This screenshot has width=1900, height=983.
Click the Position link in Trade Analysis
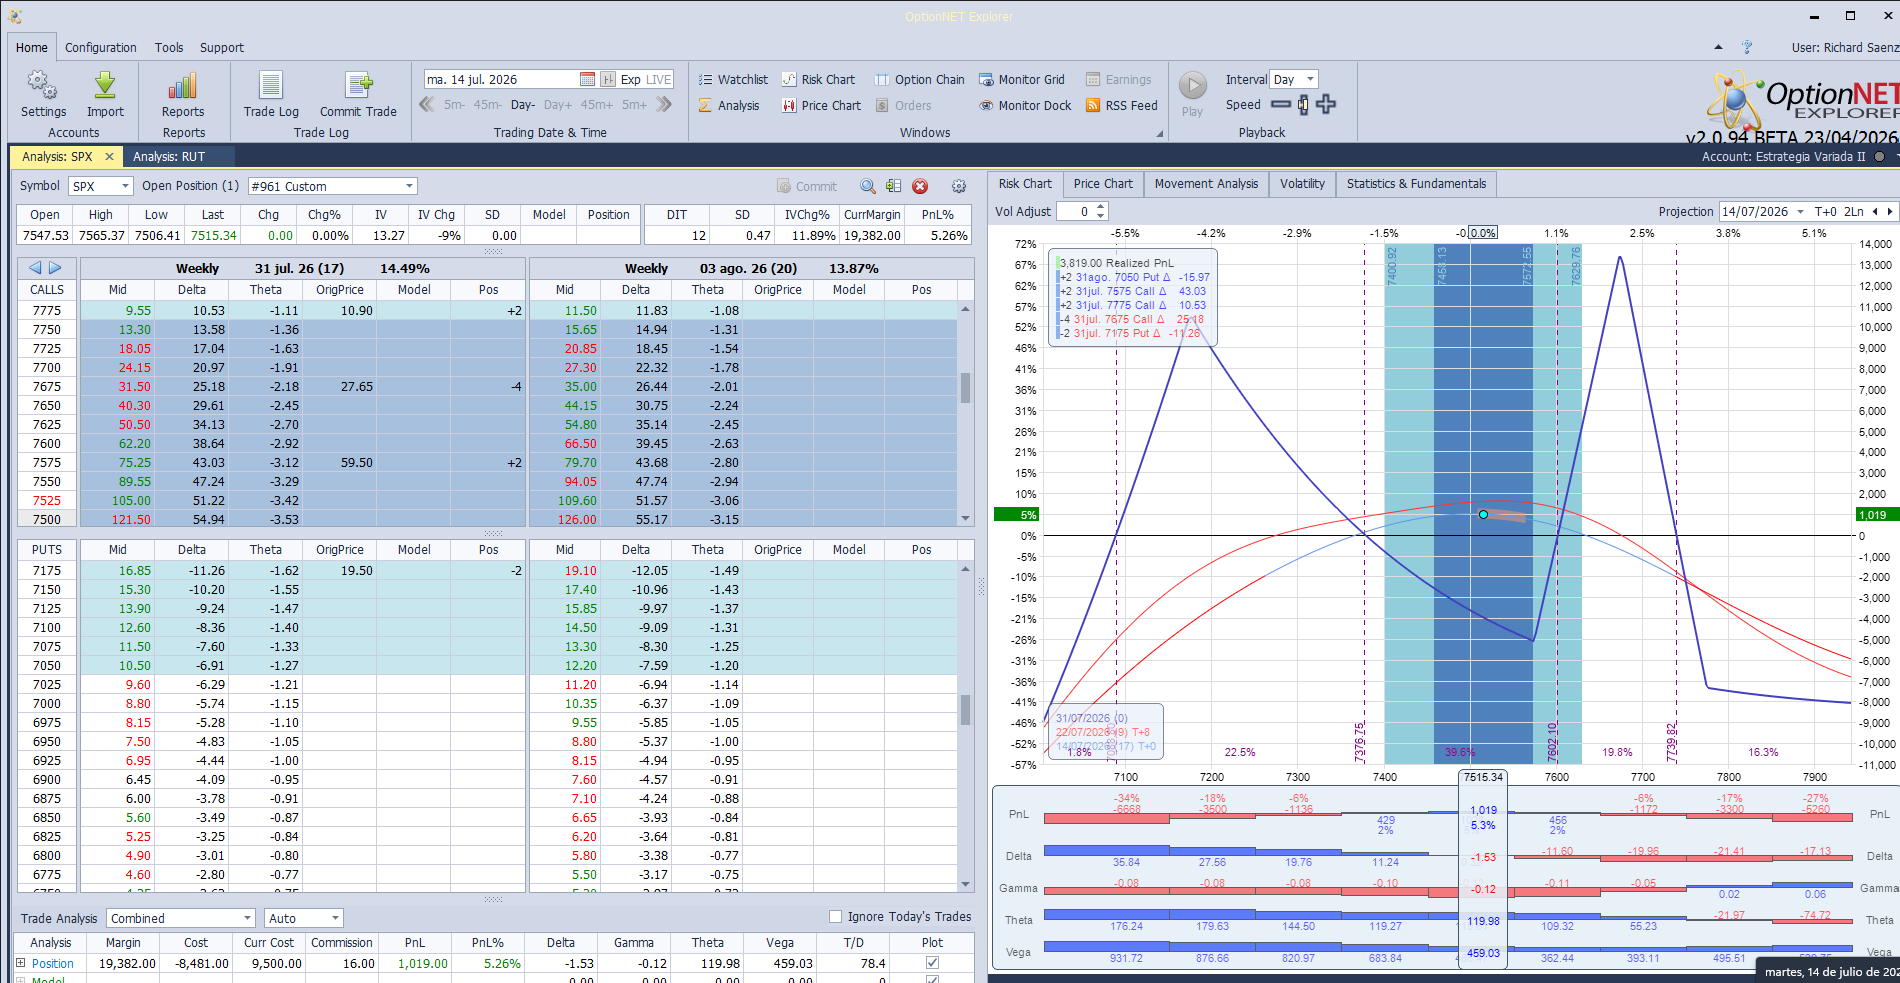coord(53,964)
